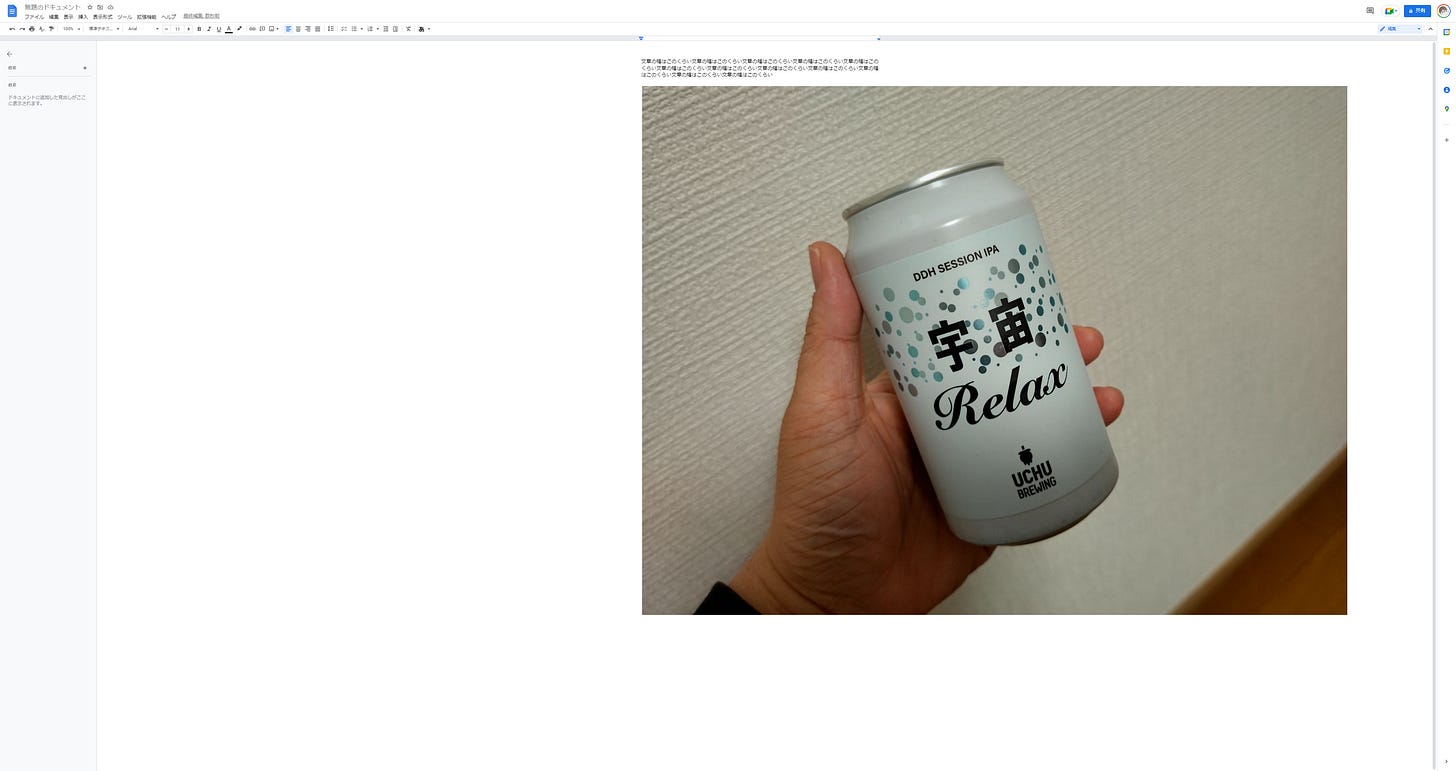
Task: Click the spell check icon
Action: click(41, 29)
